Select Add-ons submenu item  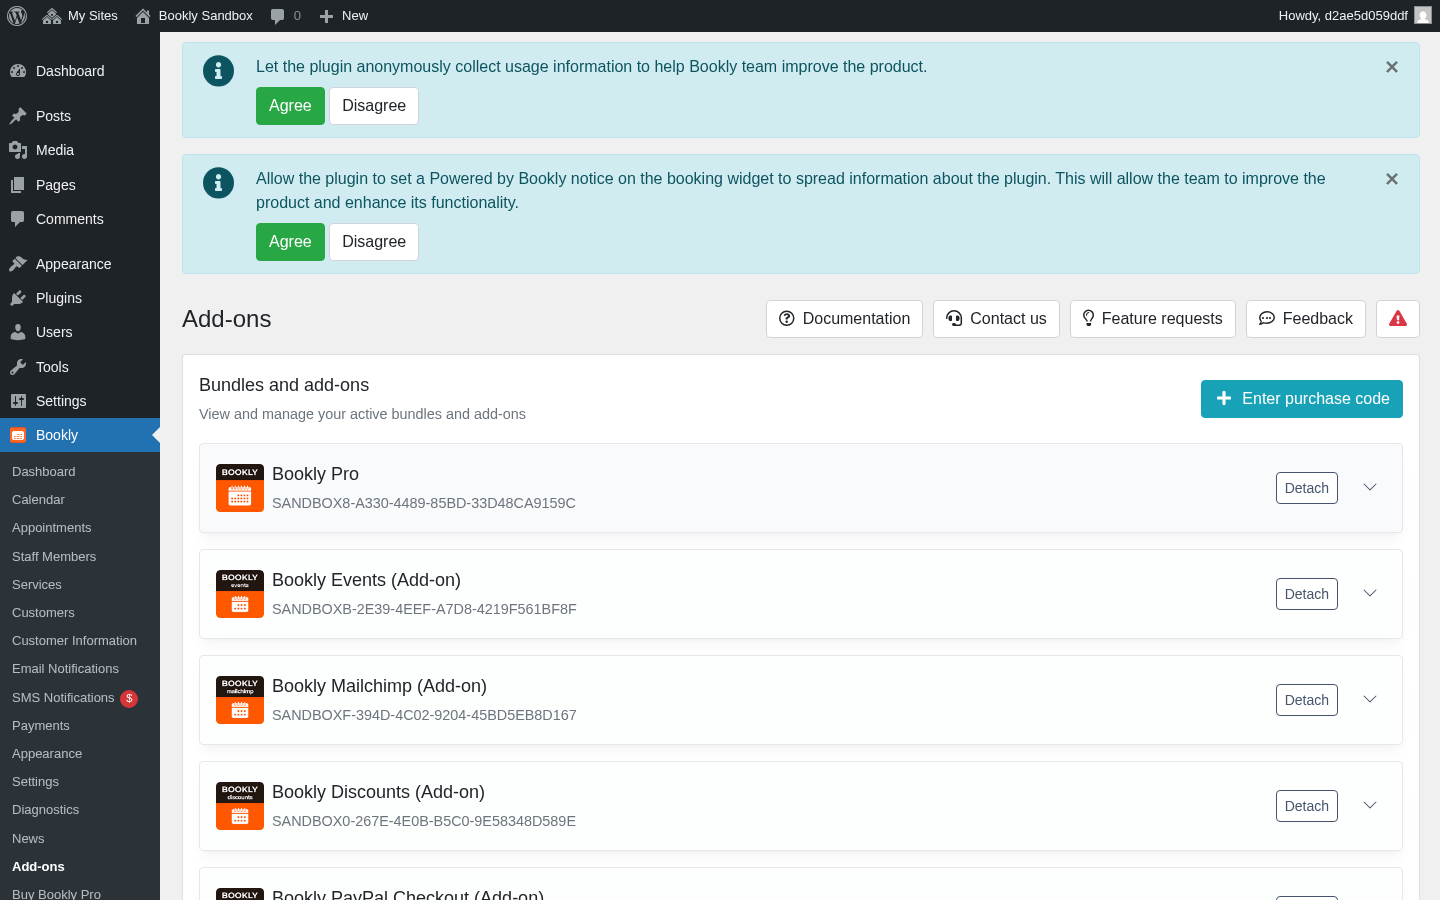click(x=38, y=867)
